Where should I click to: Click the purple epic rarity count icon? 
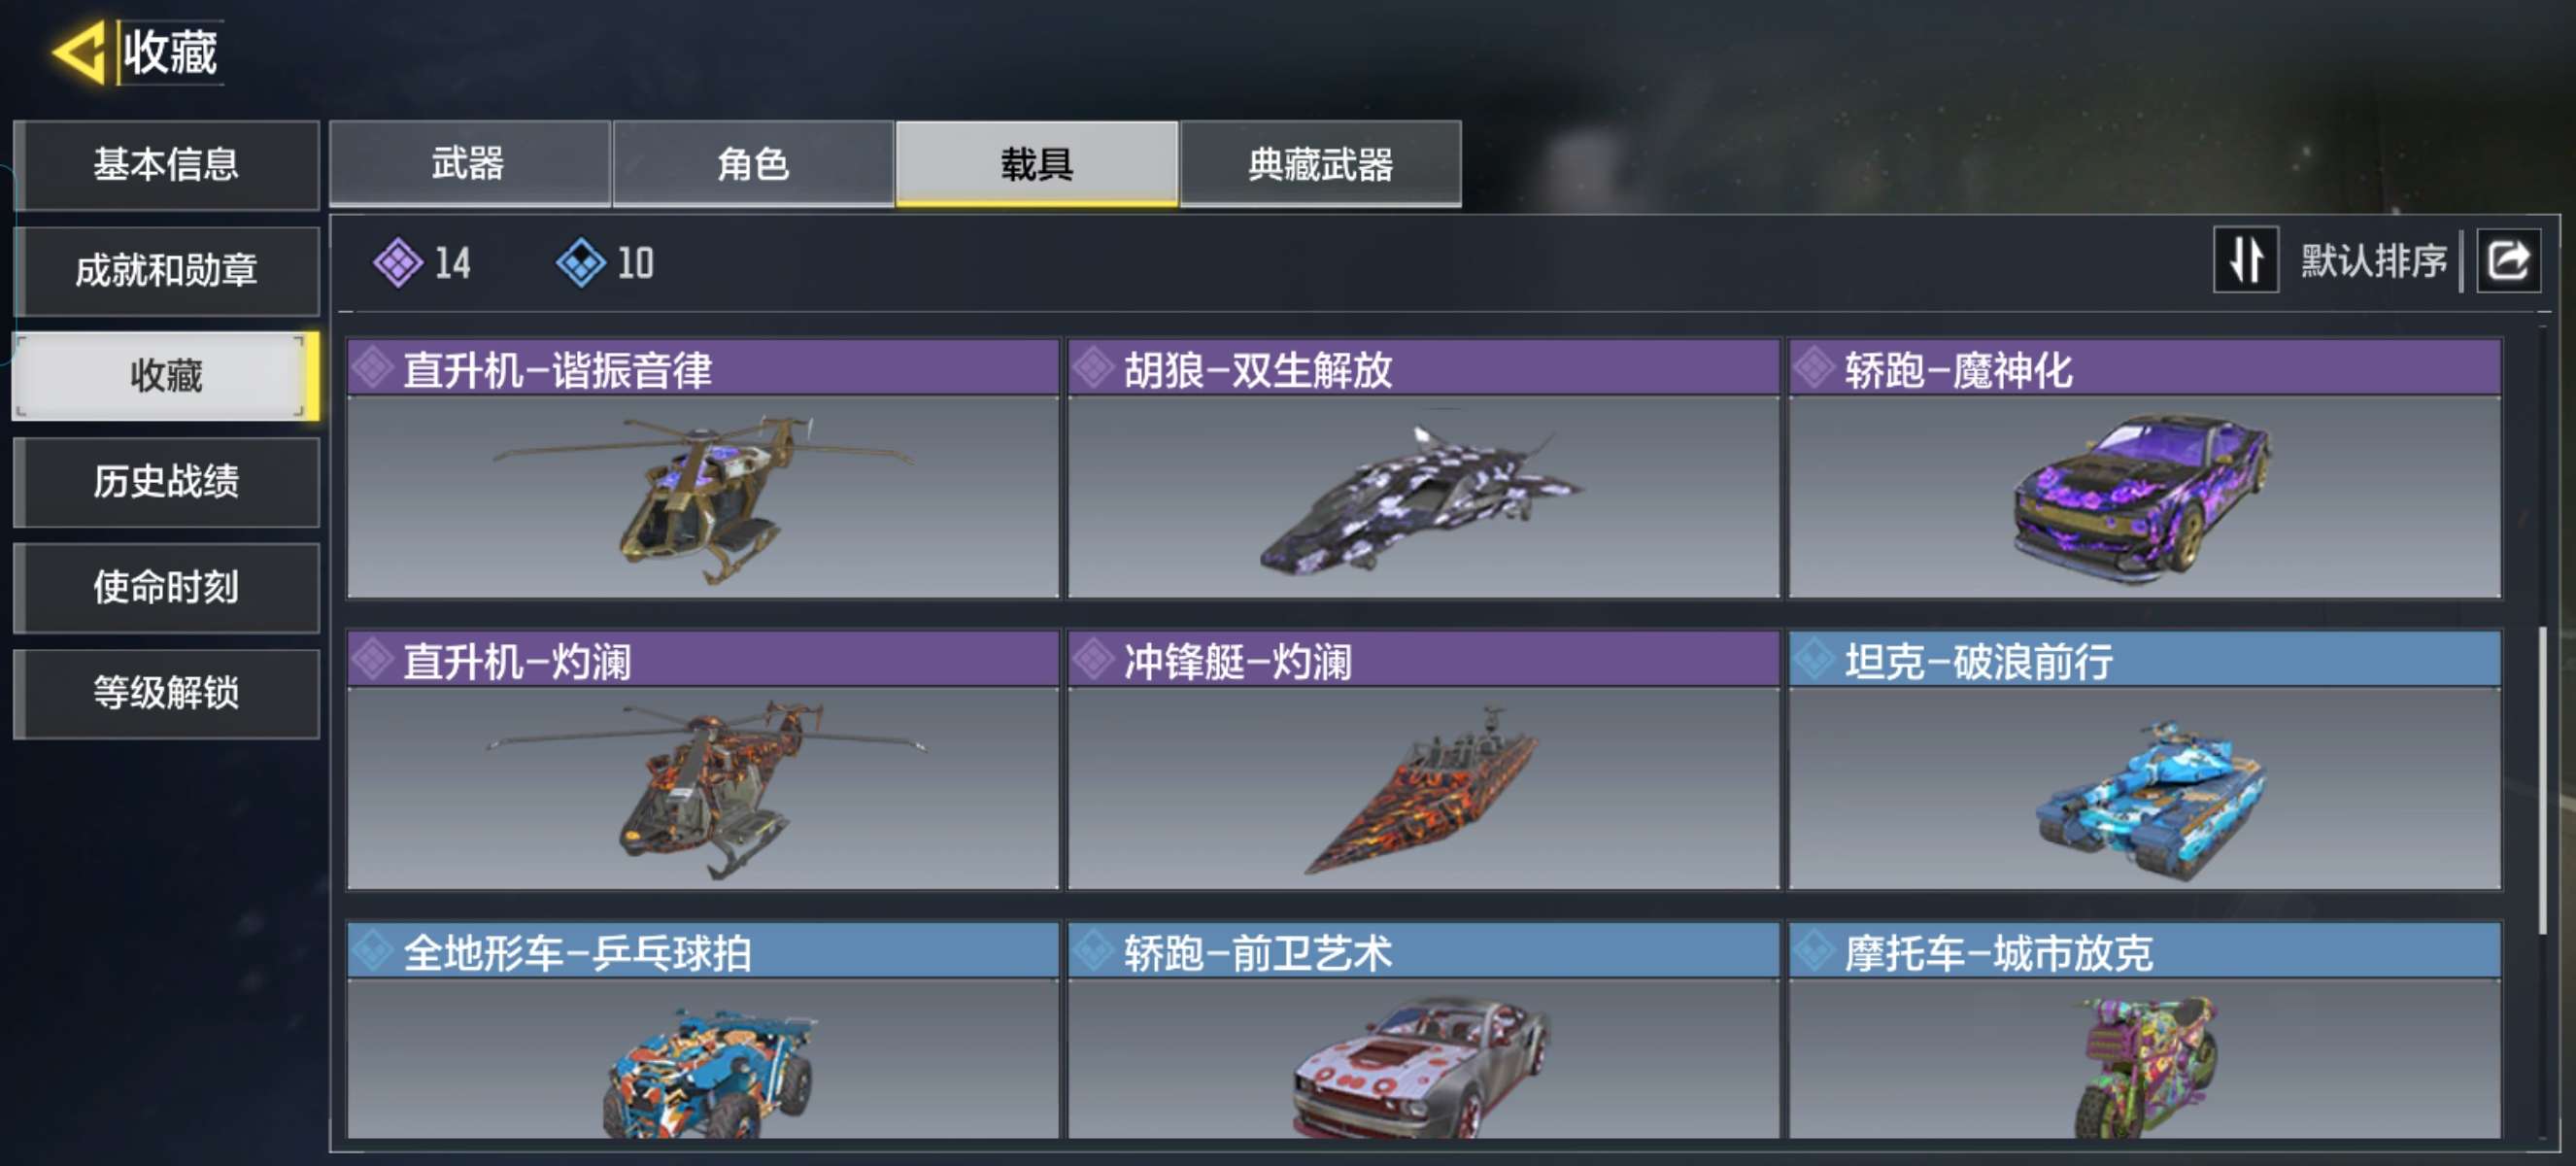(398, 263)
